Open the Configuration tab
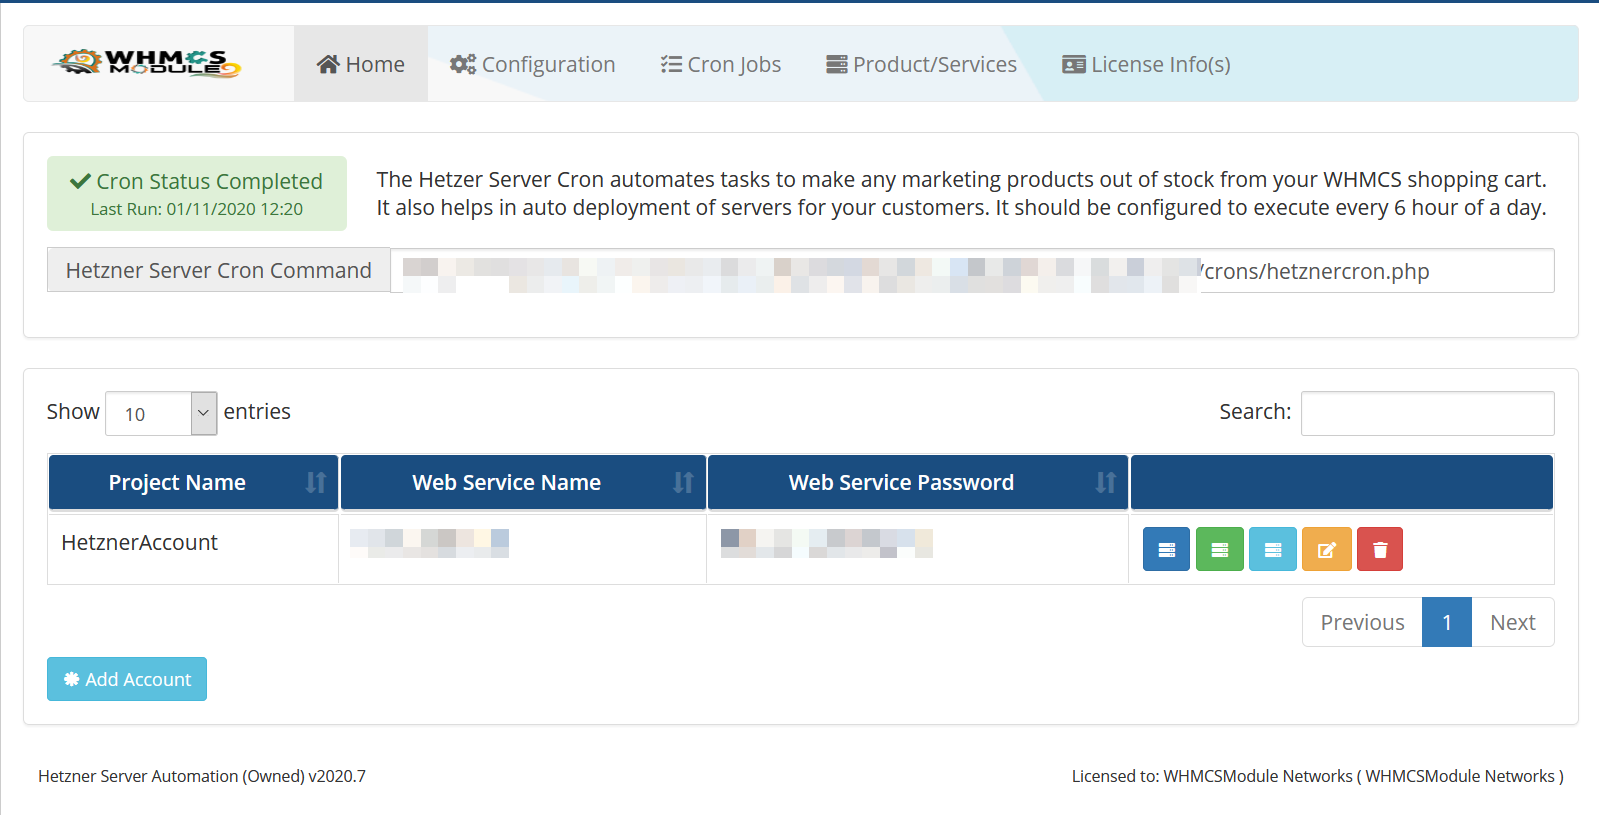This screenshot has width=1599, height=815. (533, 64)
